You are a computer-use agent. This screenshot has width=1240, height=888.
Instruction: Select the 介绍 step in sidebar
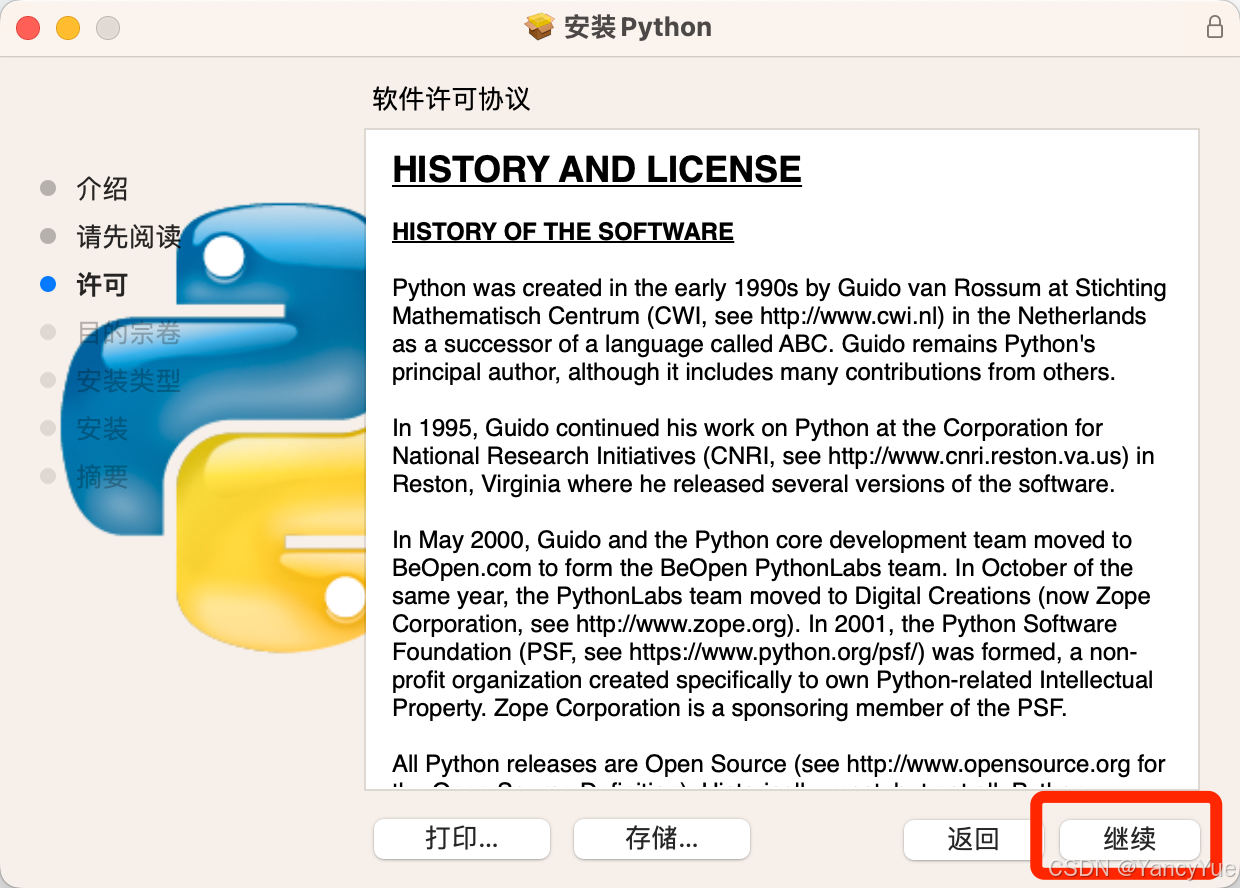coord(102,189)
